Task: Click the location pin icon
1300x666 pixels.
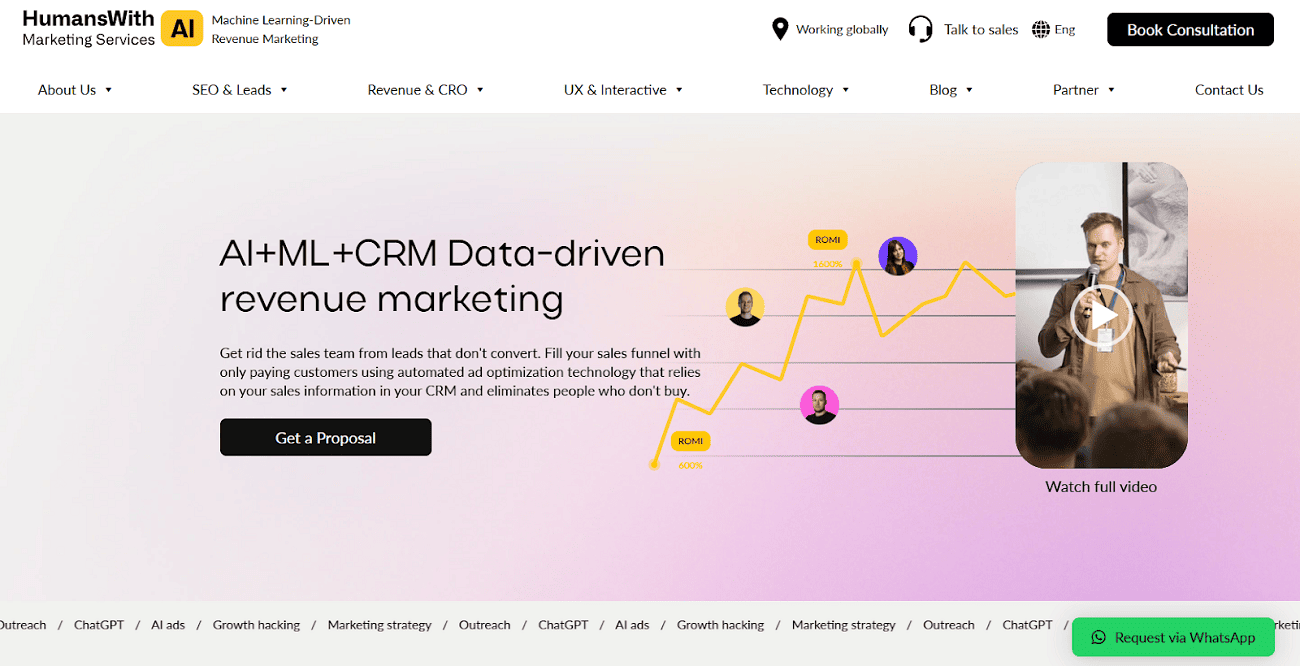Action: [x=780, y=29]
